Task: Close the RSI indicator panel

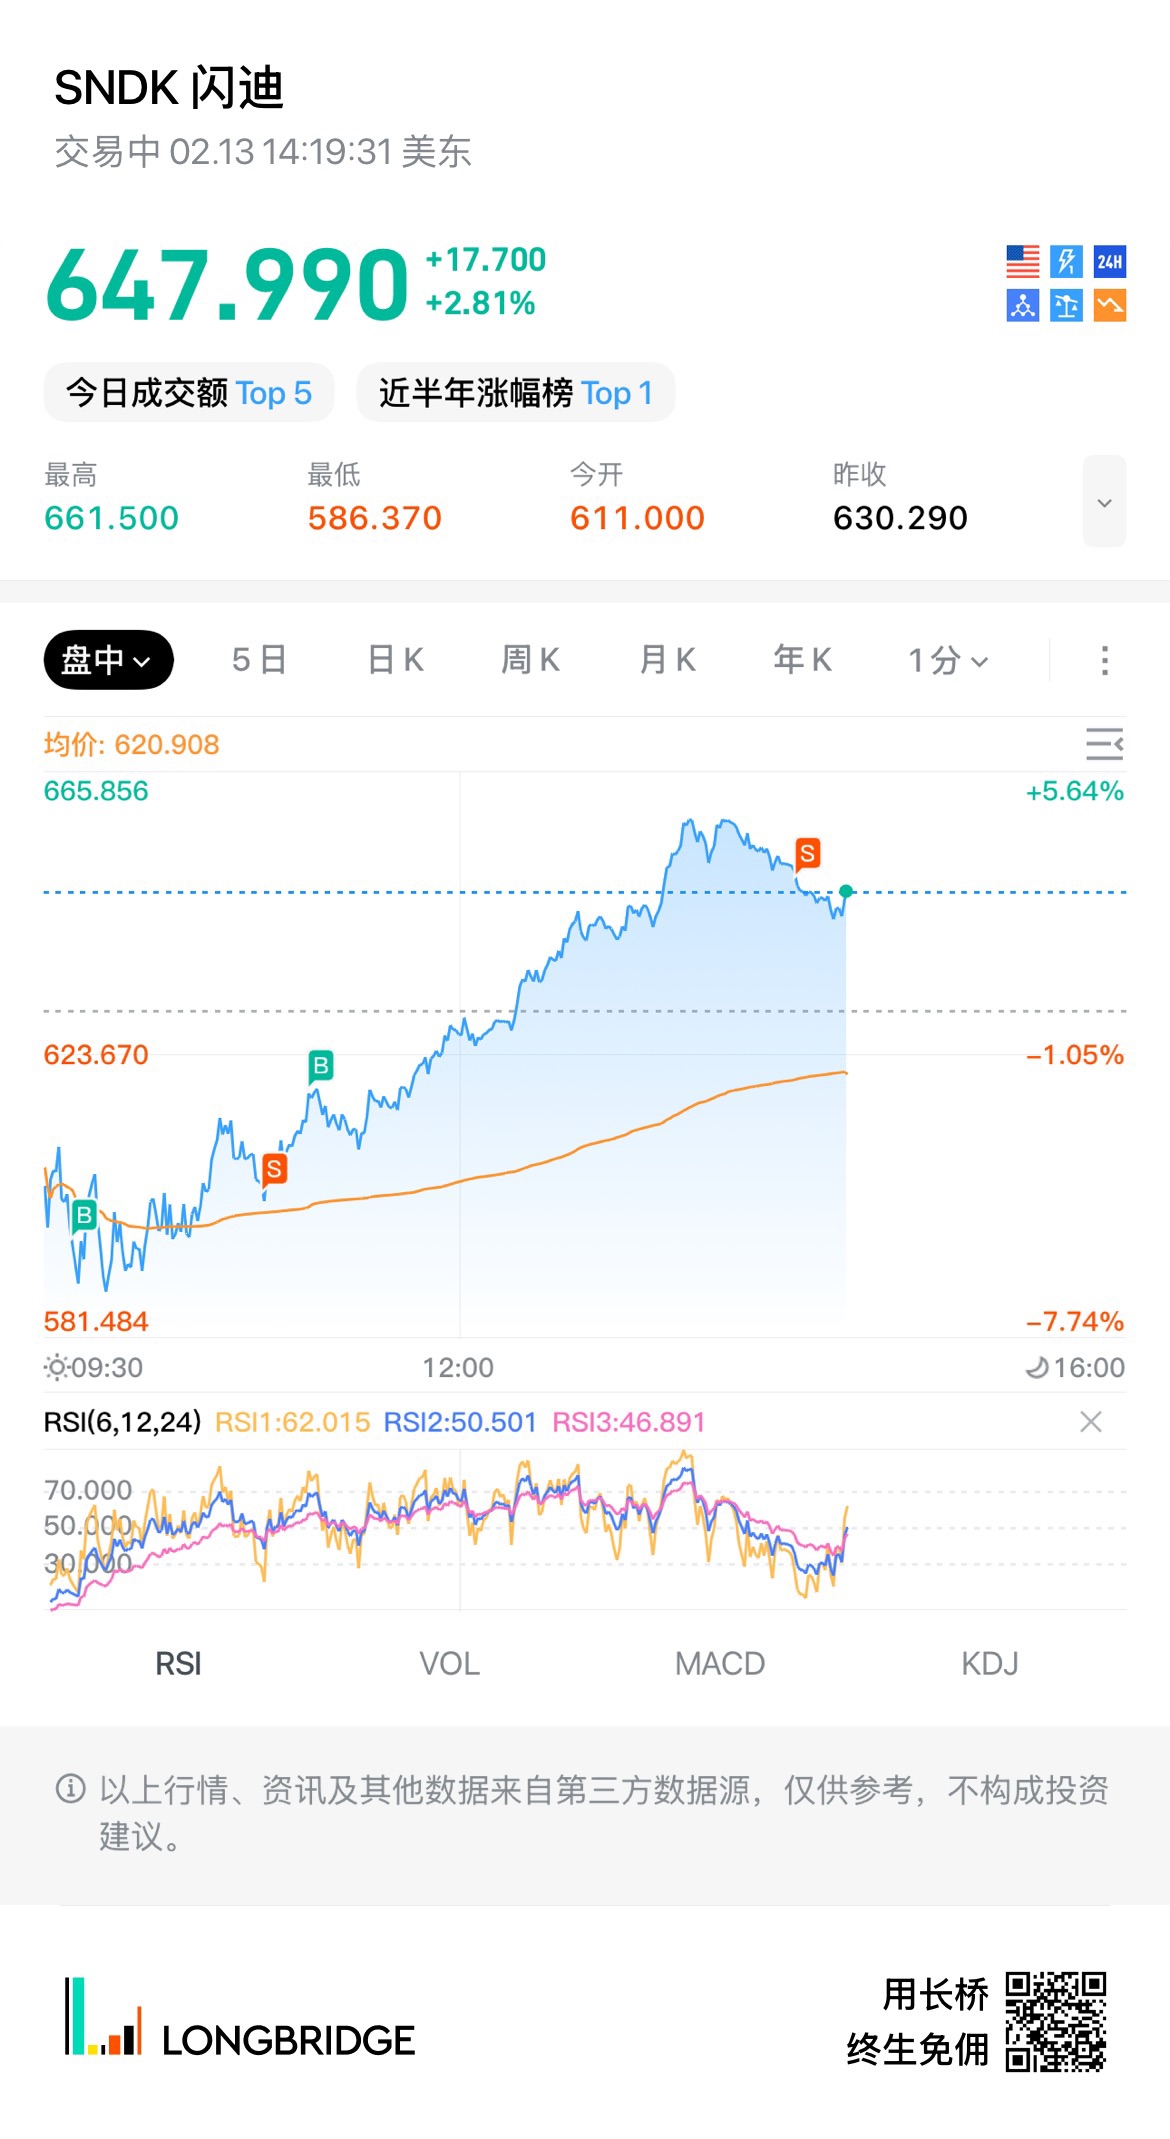Action: coord(1091,1422)
